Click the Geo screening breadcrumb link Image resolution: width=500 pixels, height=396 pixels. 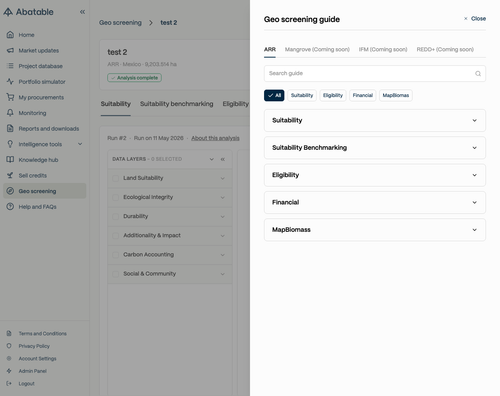coord(120,23)
